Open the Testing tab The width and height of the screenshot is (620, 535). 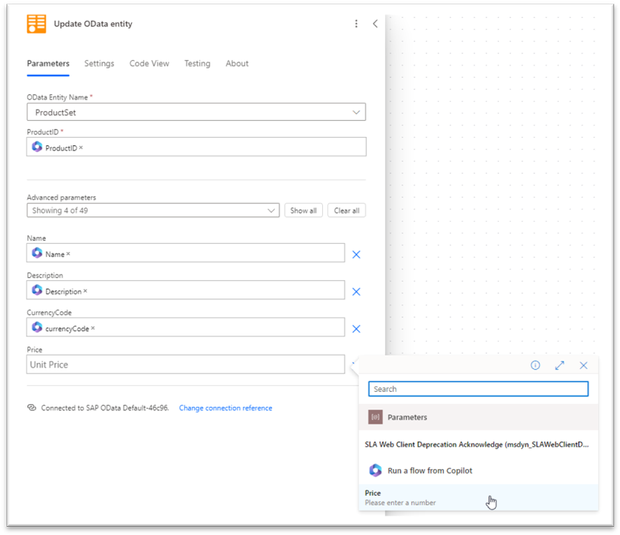pos(197,63)
